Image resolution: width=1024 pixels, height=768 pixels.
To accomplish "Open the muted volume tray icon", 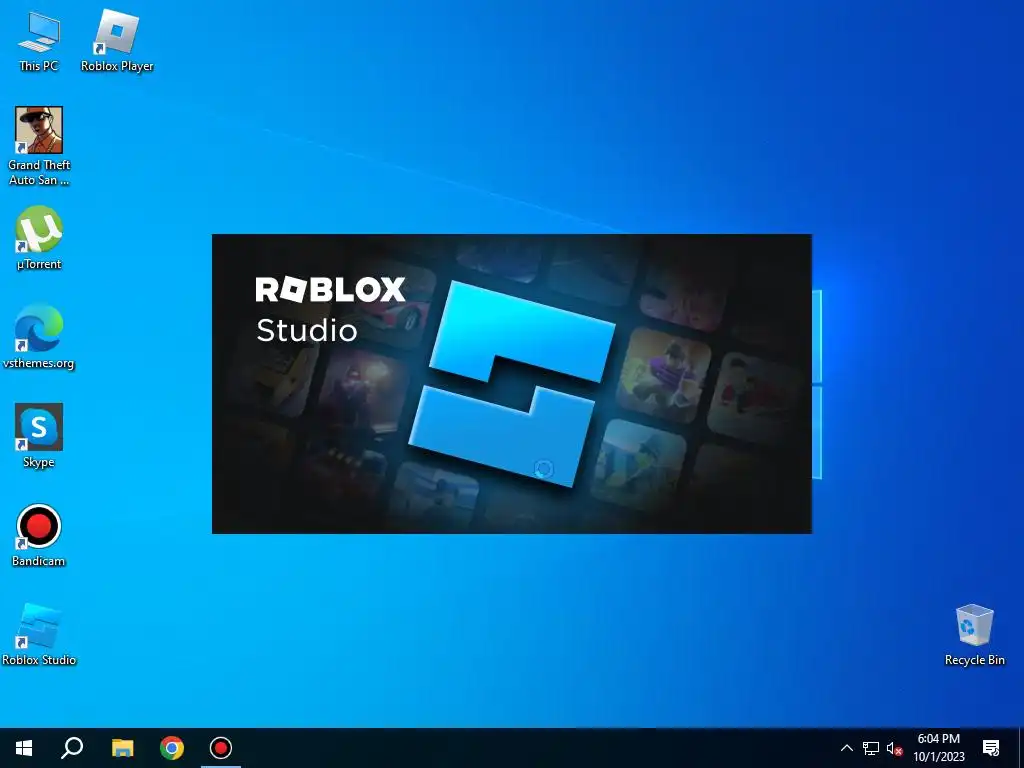I will coord(894,748).
